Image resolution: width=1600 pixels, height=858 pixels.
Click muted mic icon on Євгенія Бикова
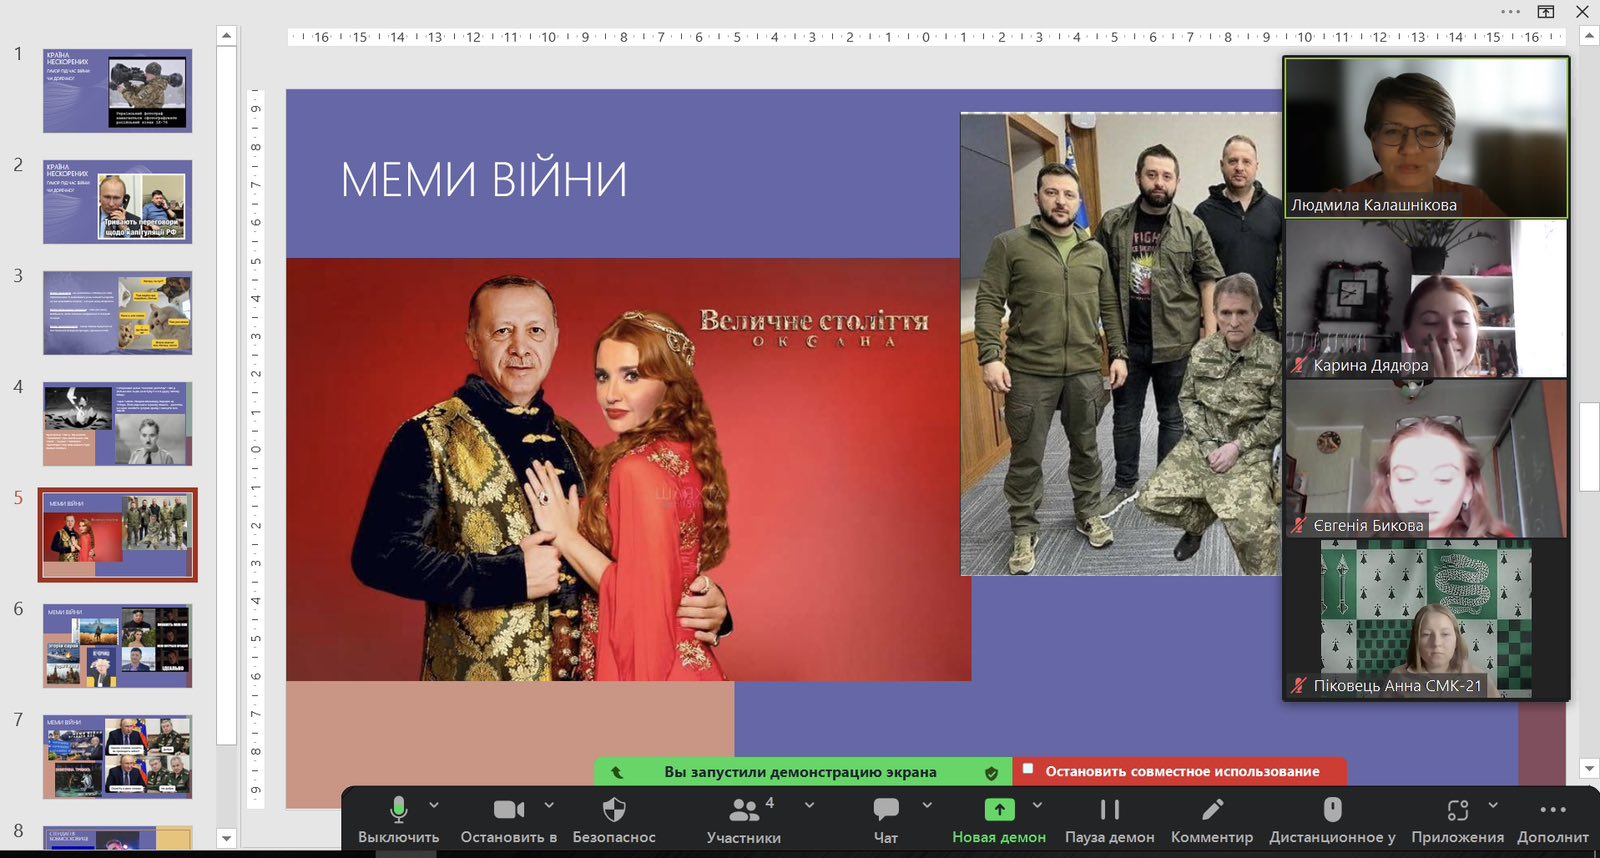(x=1299, y=525)
